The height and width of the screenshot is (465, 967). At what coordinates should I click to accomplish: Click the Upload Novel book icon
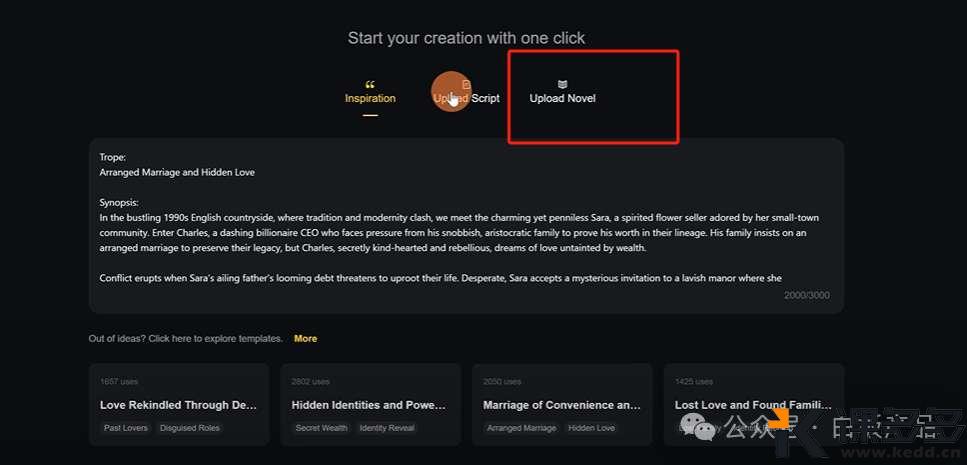click(562, 85)
